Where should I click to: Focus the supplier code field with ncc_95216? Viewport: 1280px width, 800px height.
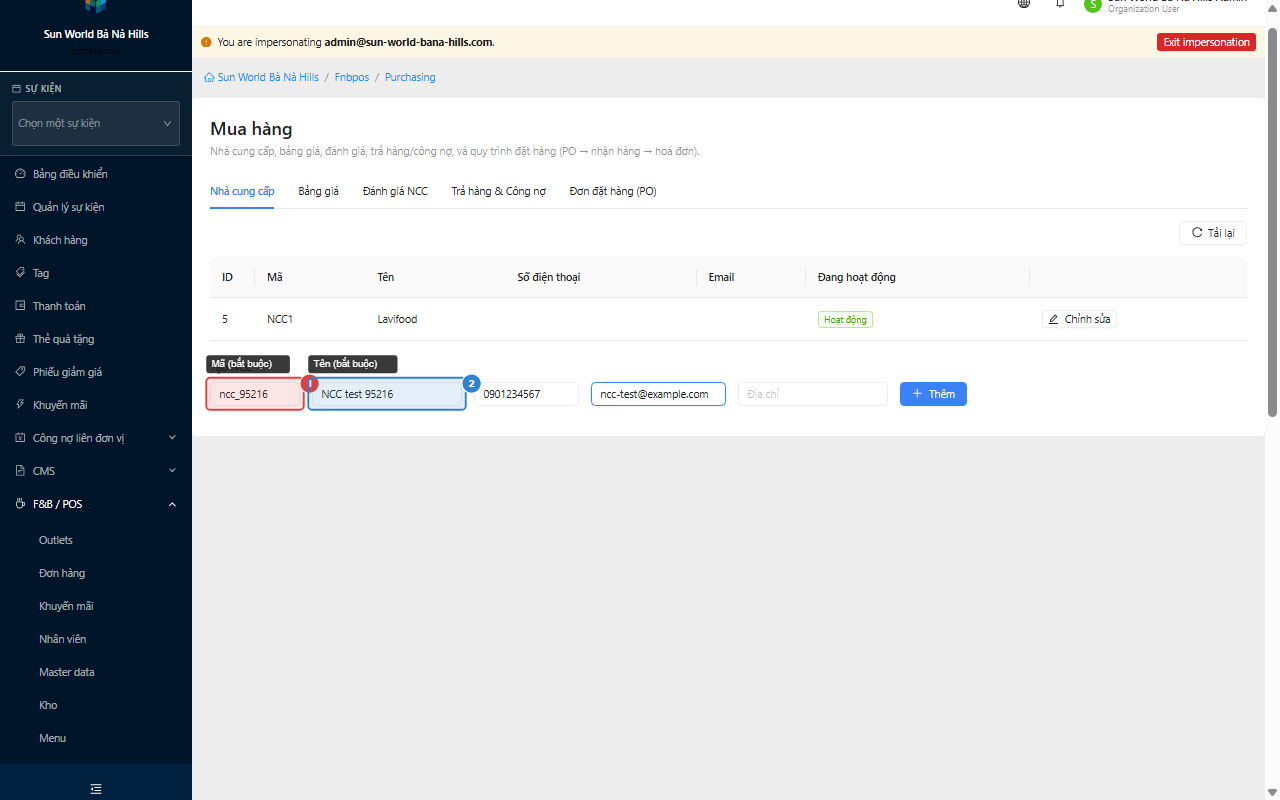pos(255,394)
